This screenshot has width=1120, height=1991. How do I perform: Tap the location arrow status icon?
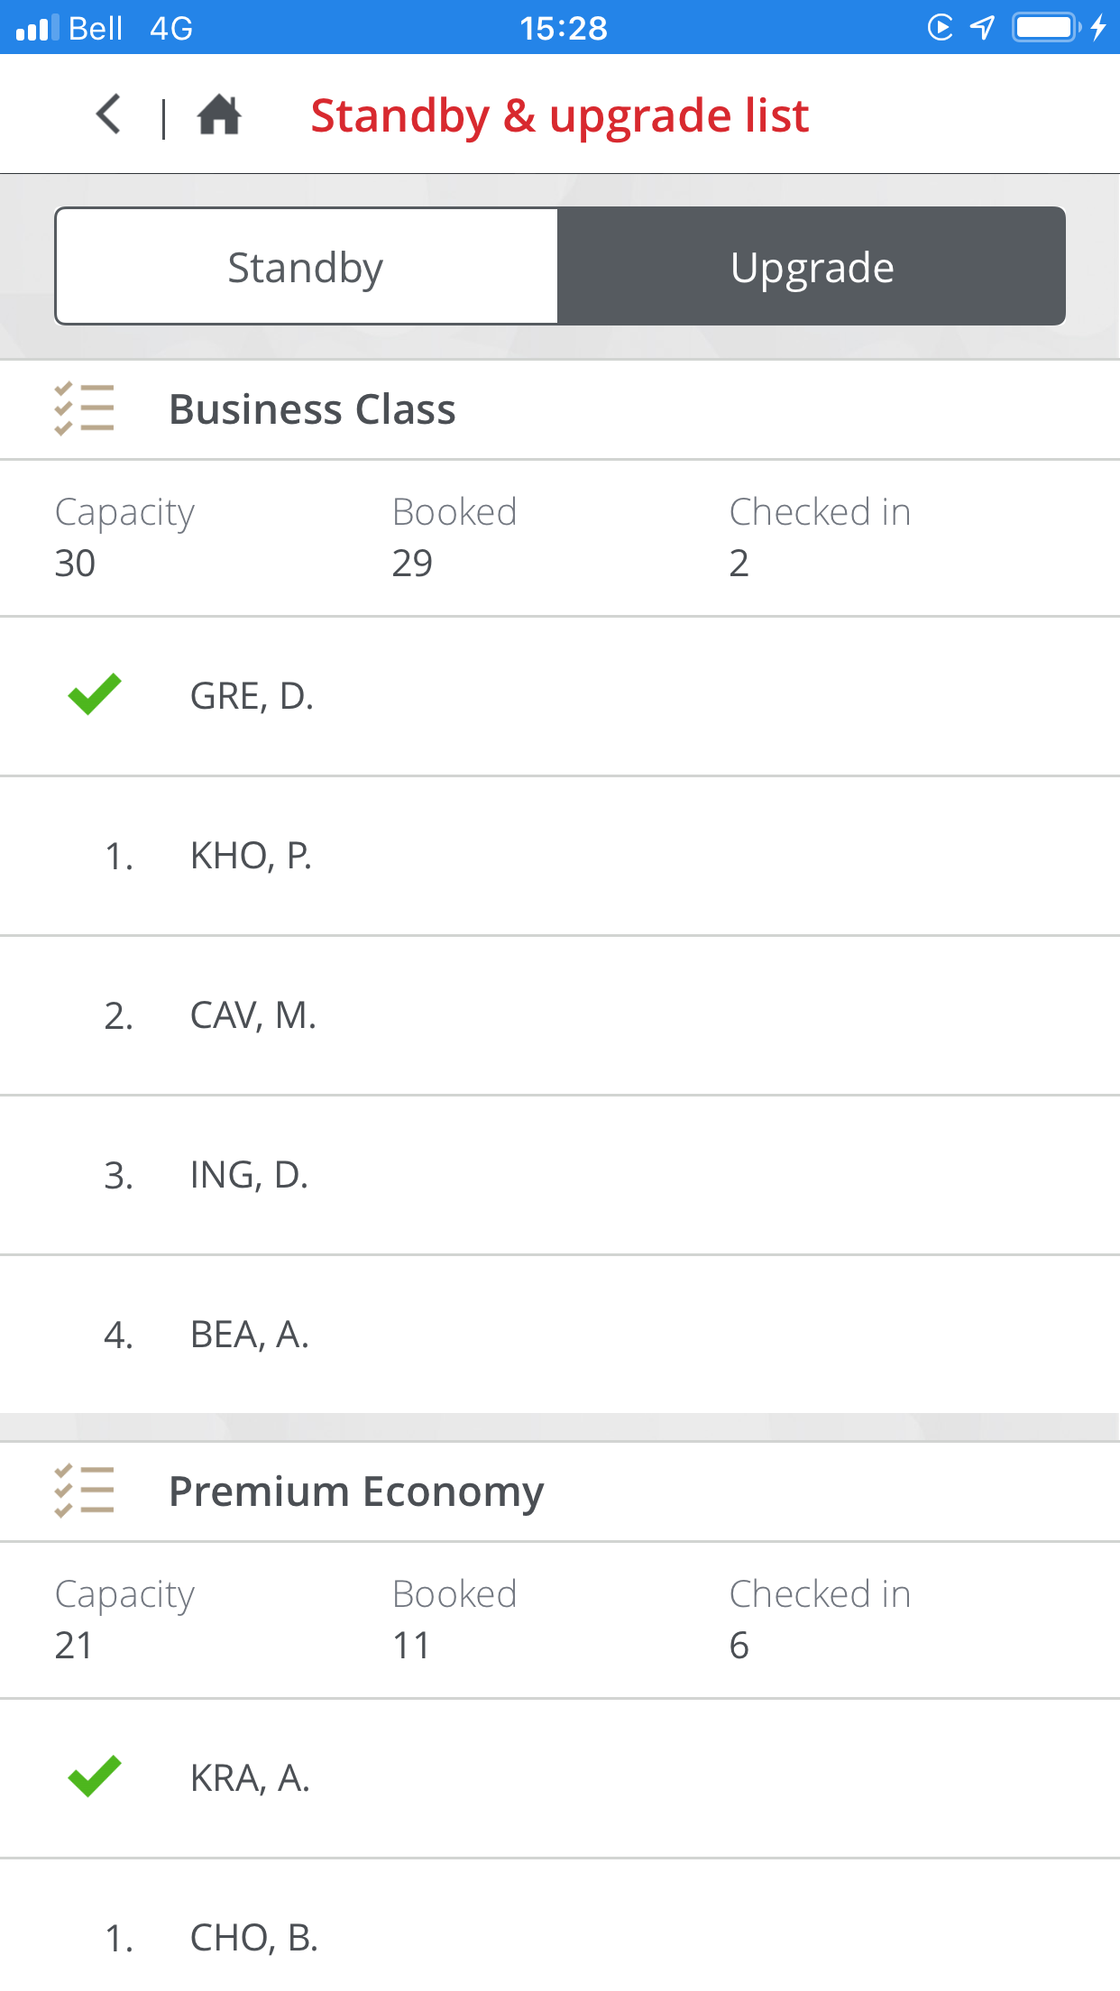tap(982, 27)
